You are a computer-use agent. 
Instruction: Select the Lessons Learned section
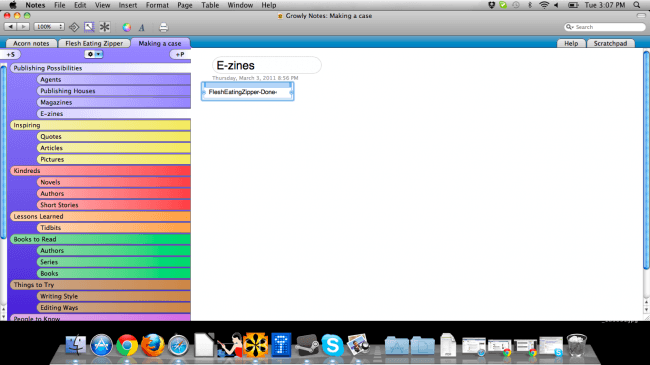click(100, 216)
